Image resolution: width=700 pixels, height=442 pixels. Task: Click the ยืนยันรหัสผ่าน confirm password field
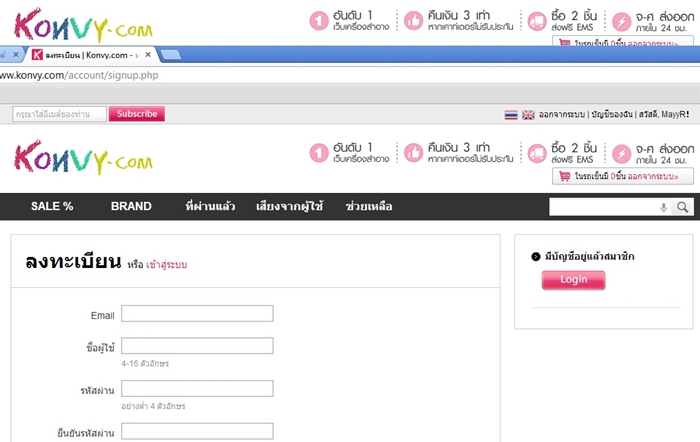pyautogui.click(x=197, y=431)
